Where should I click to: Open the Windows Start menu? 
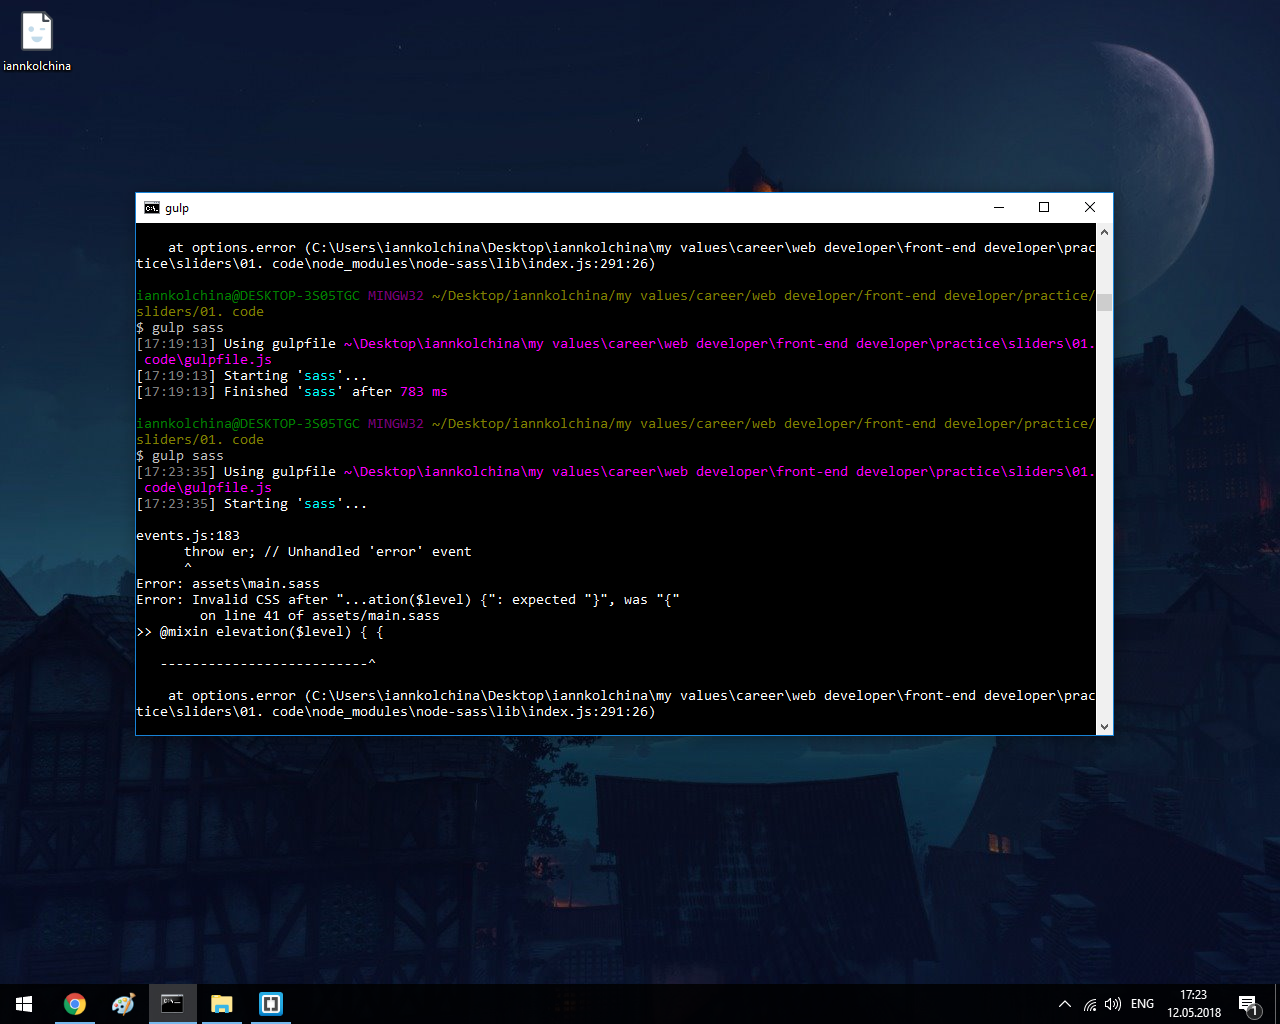24,1004
